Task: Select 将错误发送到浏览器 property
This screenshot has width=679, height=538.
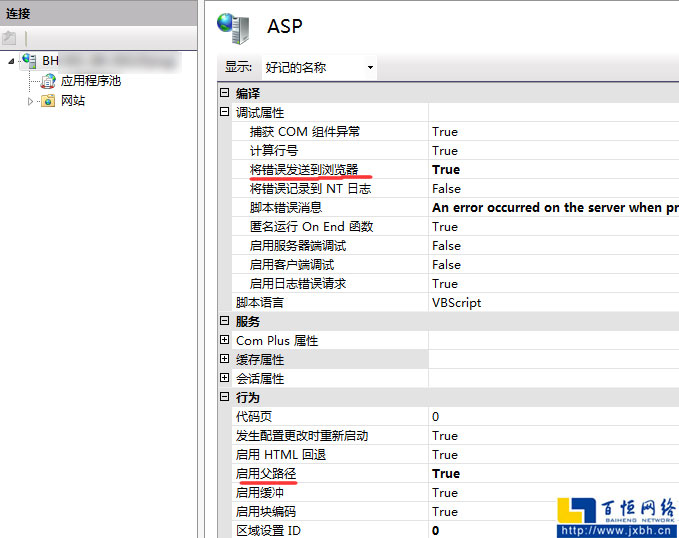Action: (304, 170)
